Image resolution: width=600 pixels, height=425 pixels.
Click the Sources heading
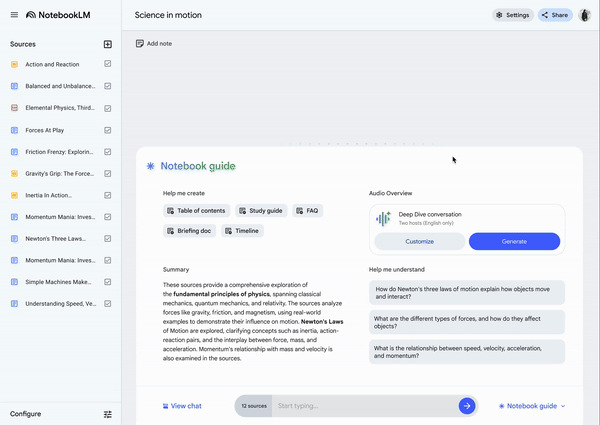click(x=23, y=44)
